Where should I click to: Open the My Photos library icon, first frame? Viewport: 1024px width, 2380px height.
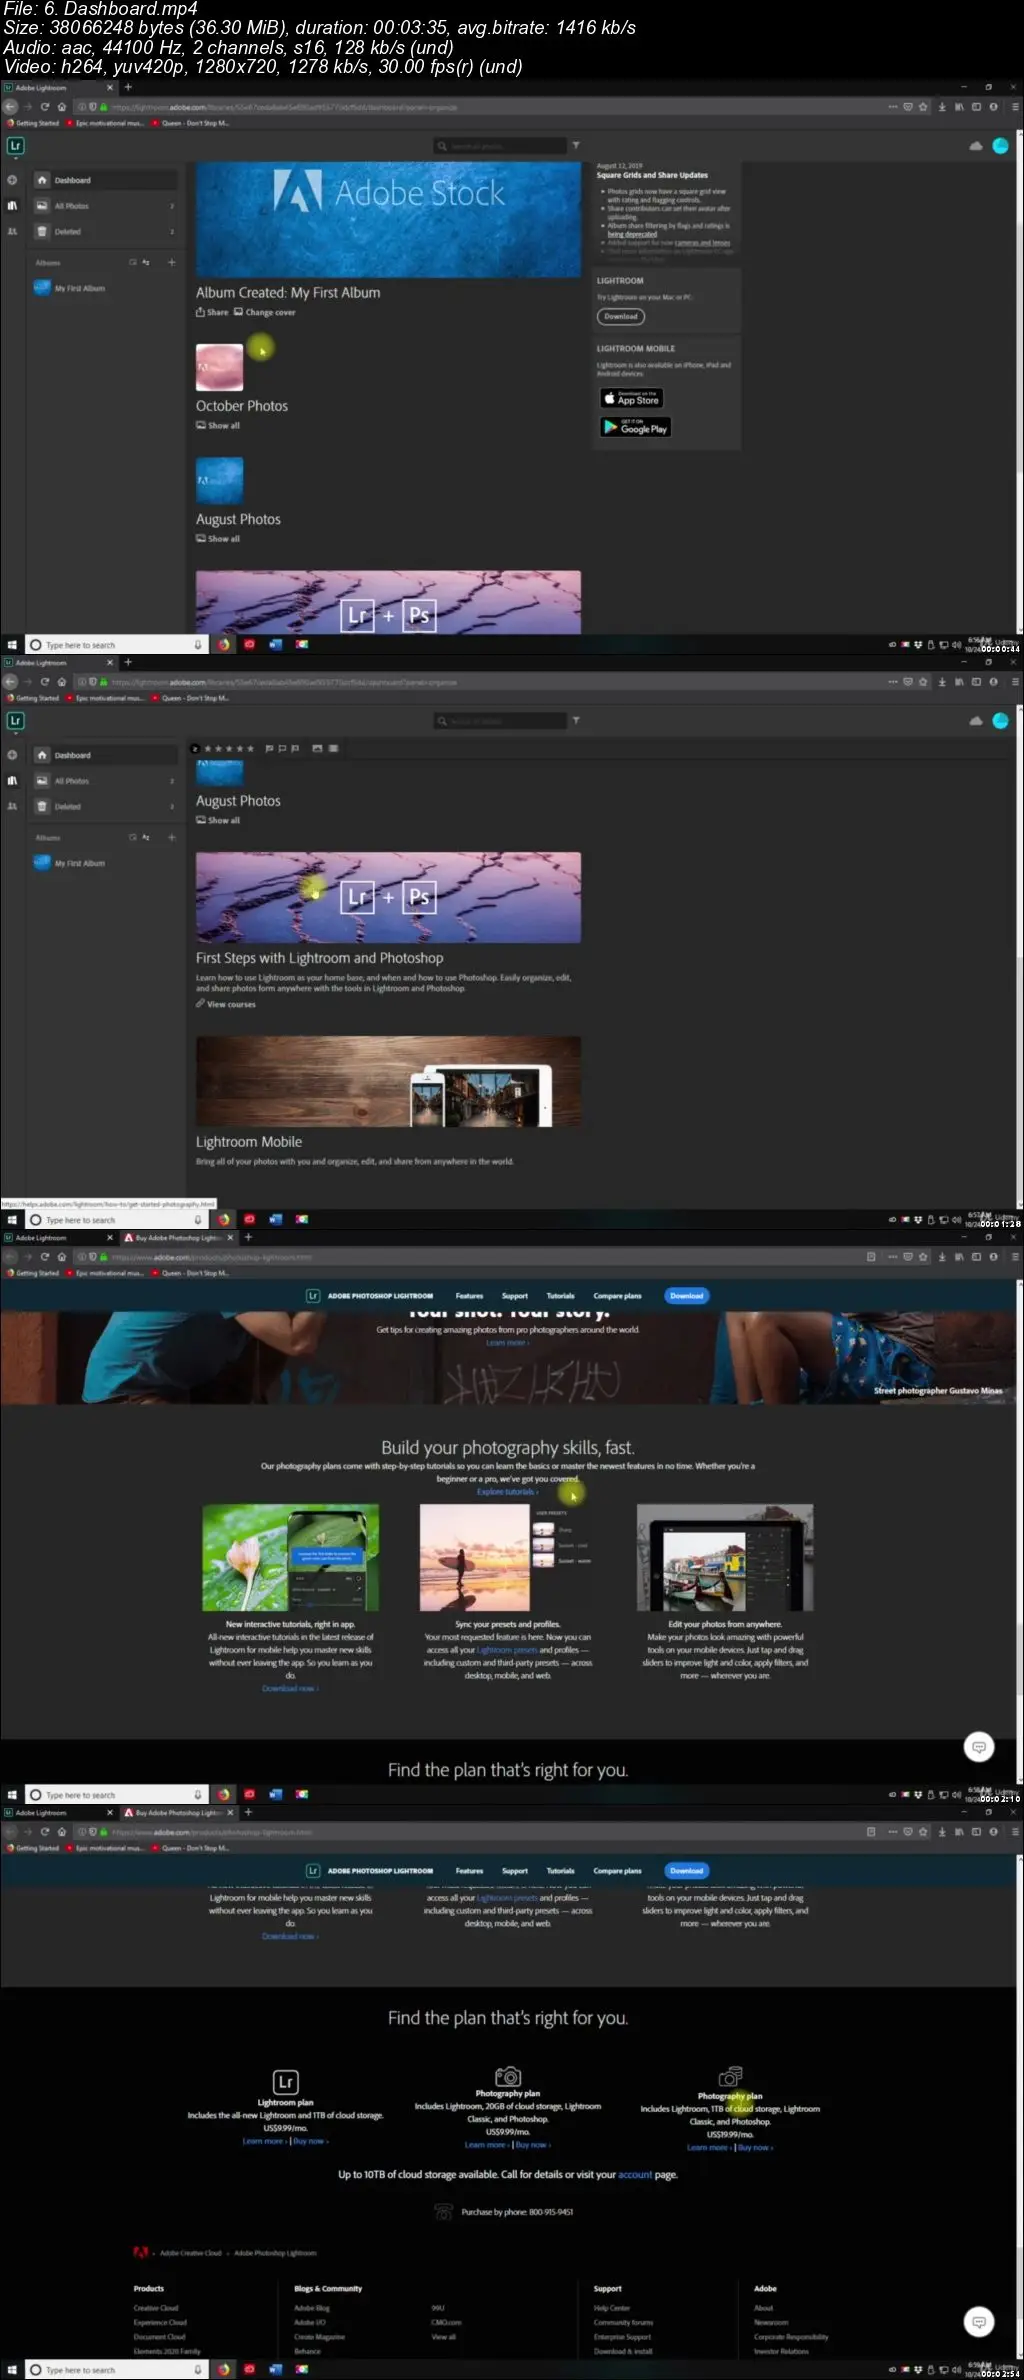click(12, 206)
